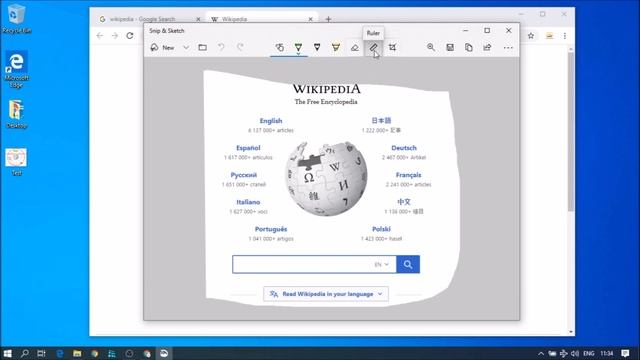Open File Explorer from the taskbar
The height and width of the screenshot is (360, 640).
(77, 353)
